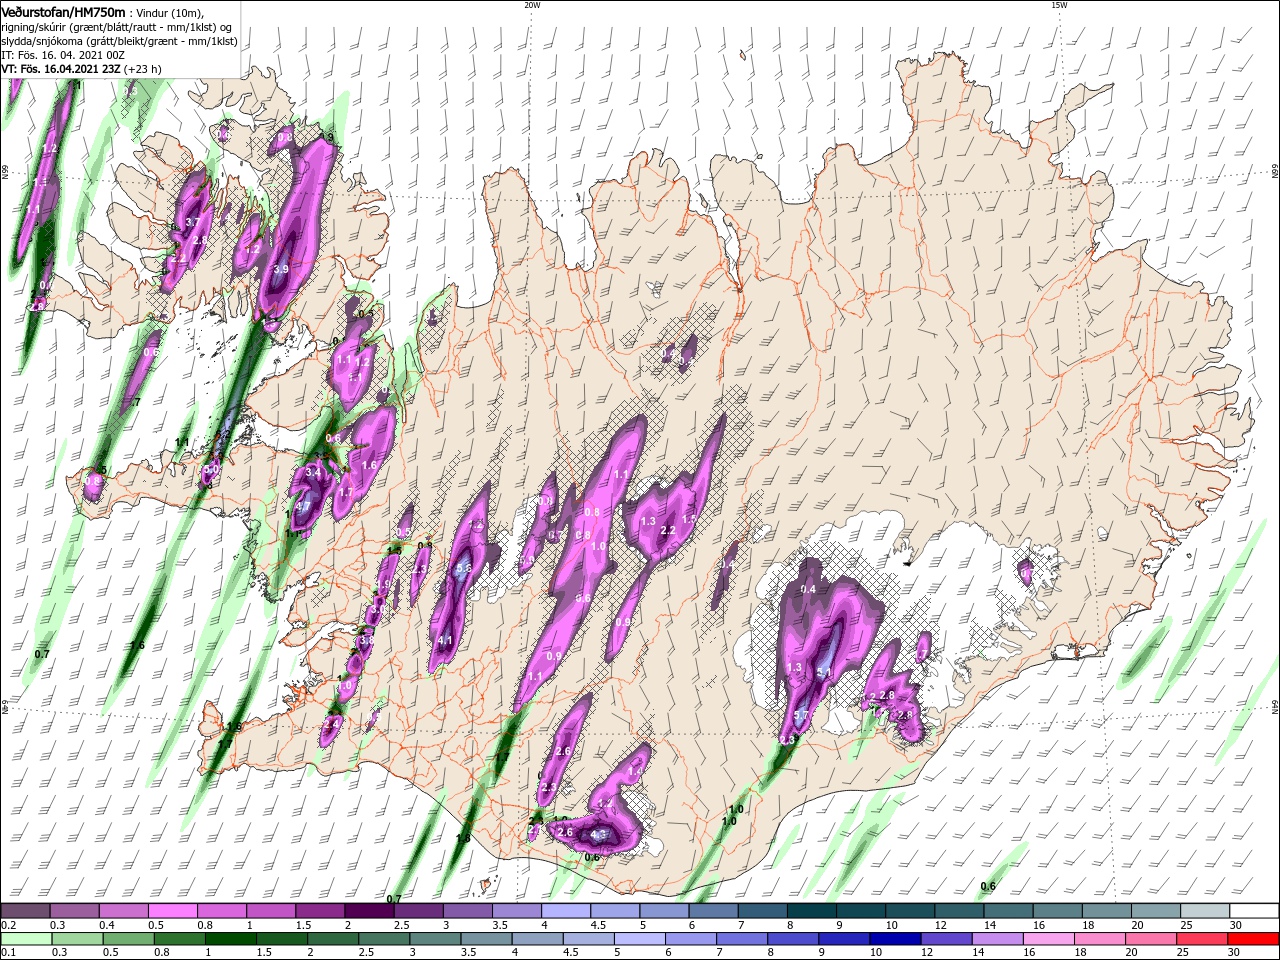Select deep blue lower swatch starting at 10
This screenshot has height=960, width=1280.
895,939
